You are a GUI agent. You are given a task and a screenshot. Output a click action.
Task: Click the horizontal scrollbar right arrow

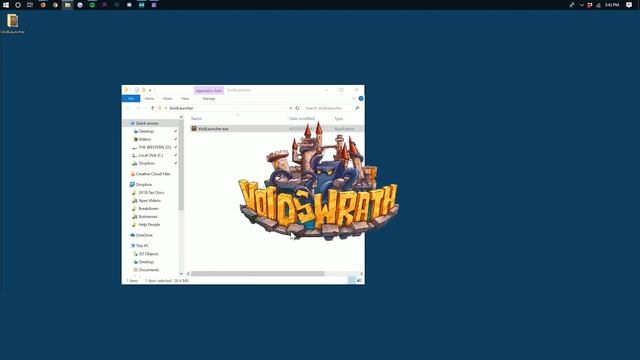[362, 274]
